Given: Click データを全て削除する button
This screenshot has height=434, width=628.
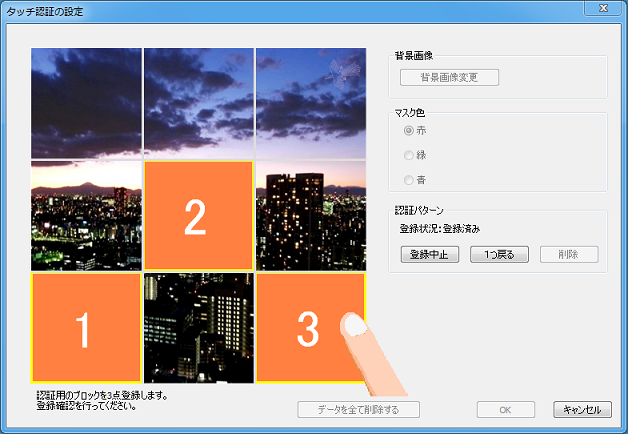Looking at the screenshot, I should click(x=358, y=410).
